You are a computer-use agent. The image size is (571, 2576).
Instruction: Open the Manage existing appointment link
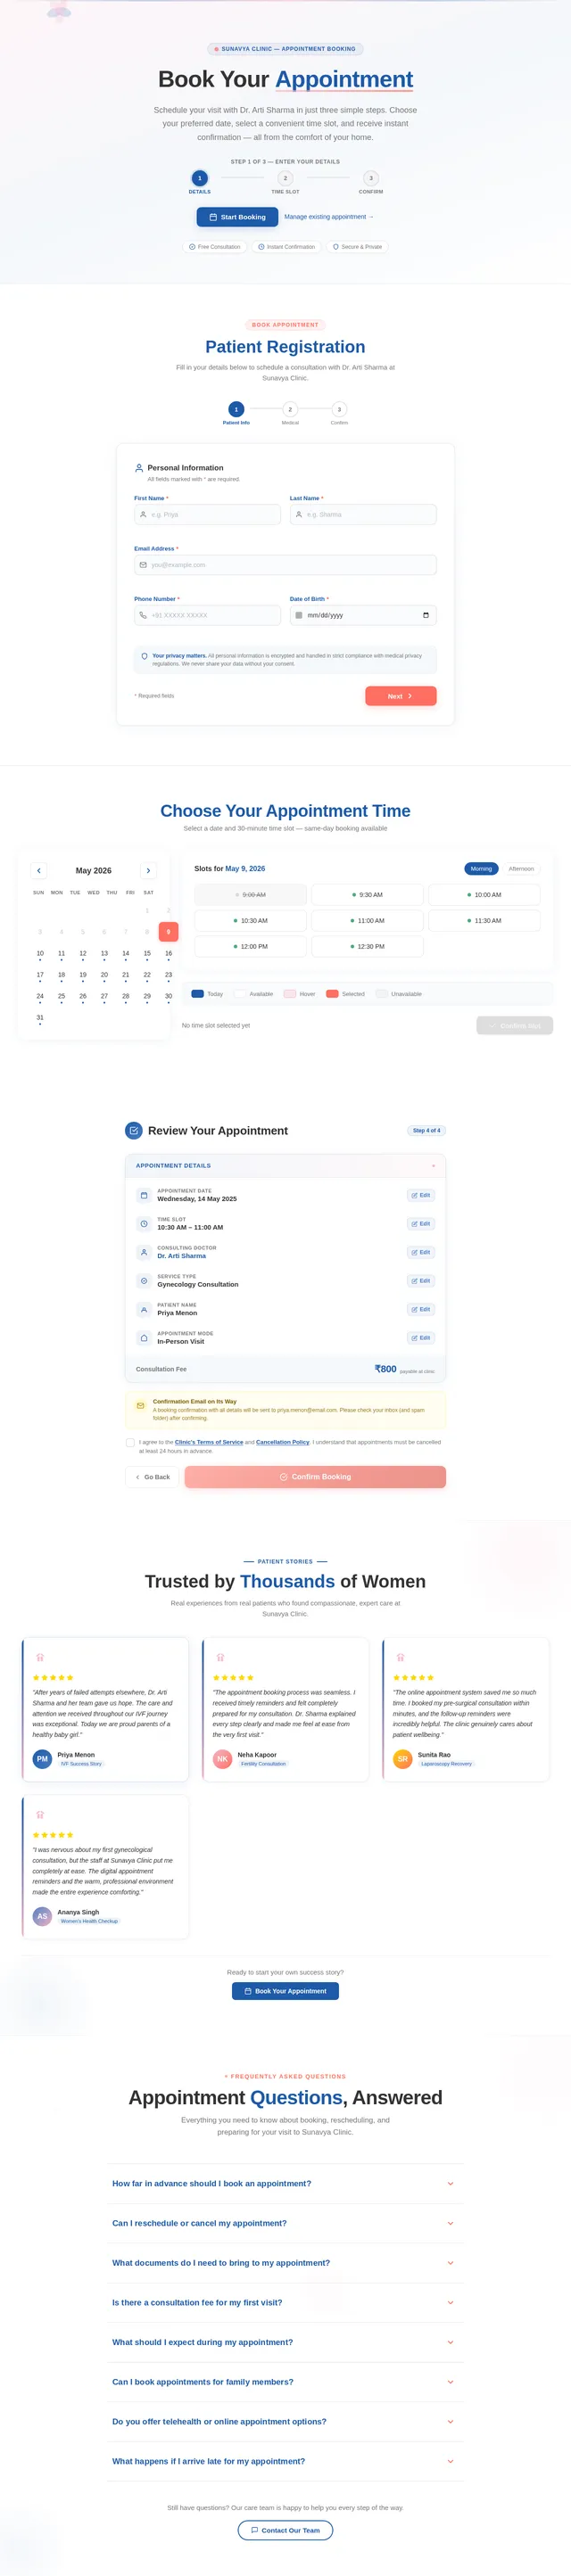(x=328, y=217)
